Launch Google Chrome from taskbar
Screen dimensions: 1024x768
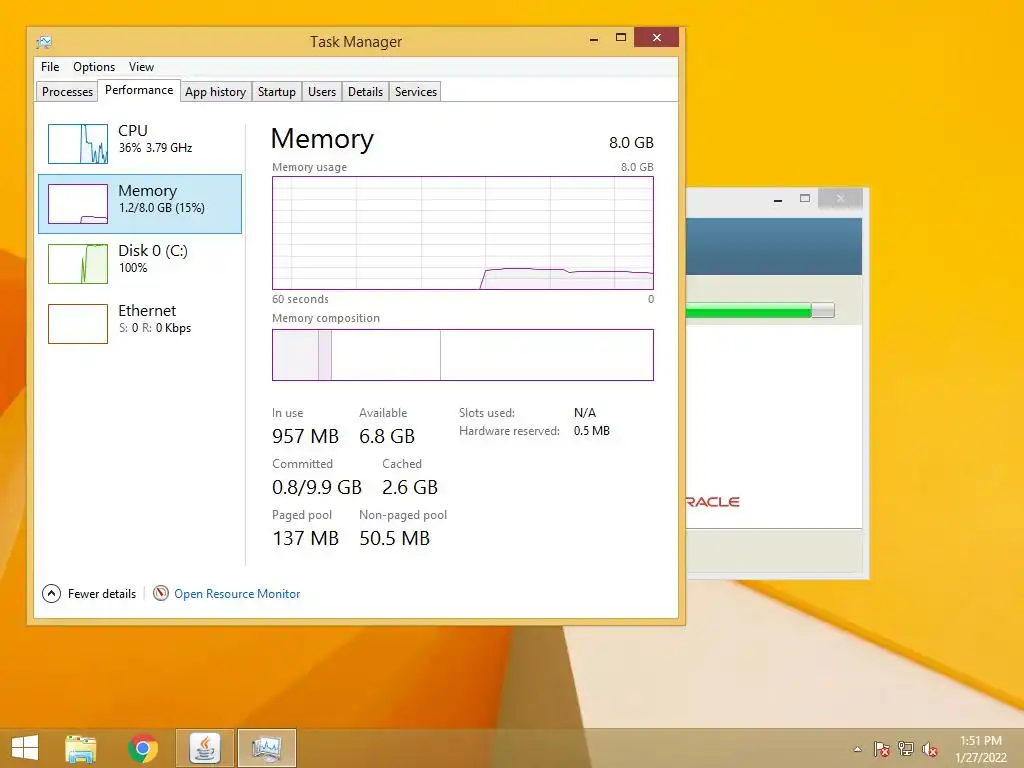coord(142,748)
